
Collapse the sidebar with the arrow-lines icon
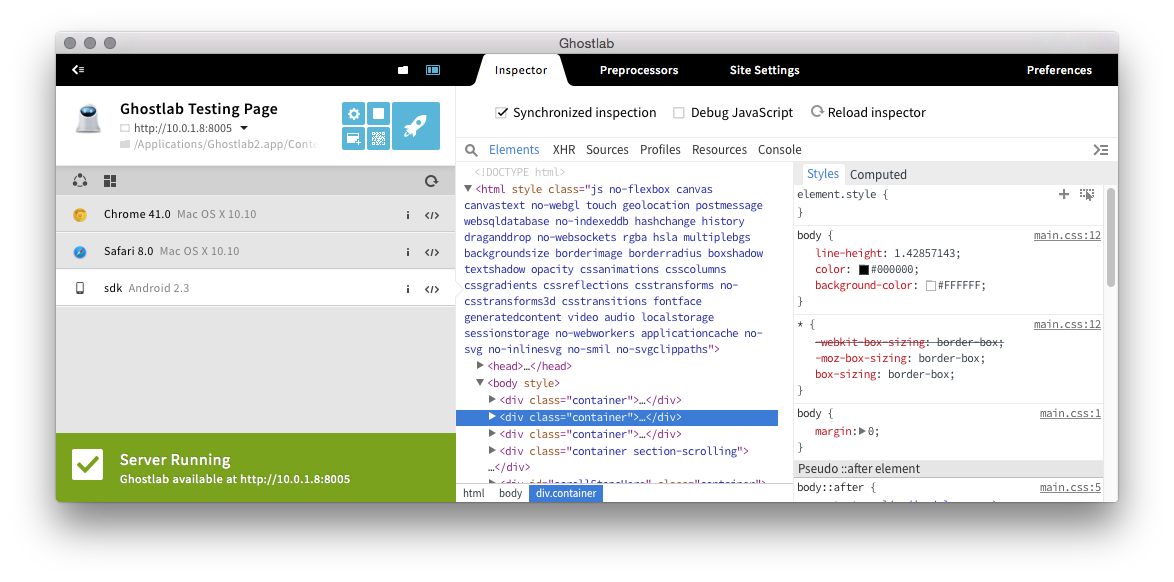(78, 70)
